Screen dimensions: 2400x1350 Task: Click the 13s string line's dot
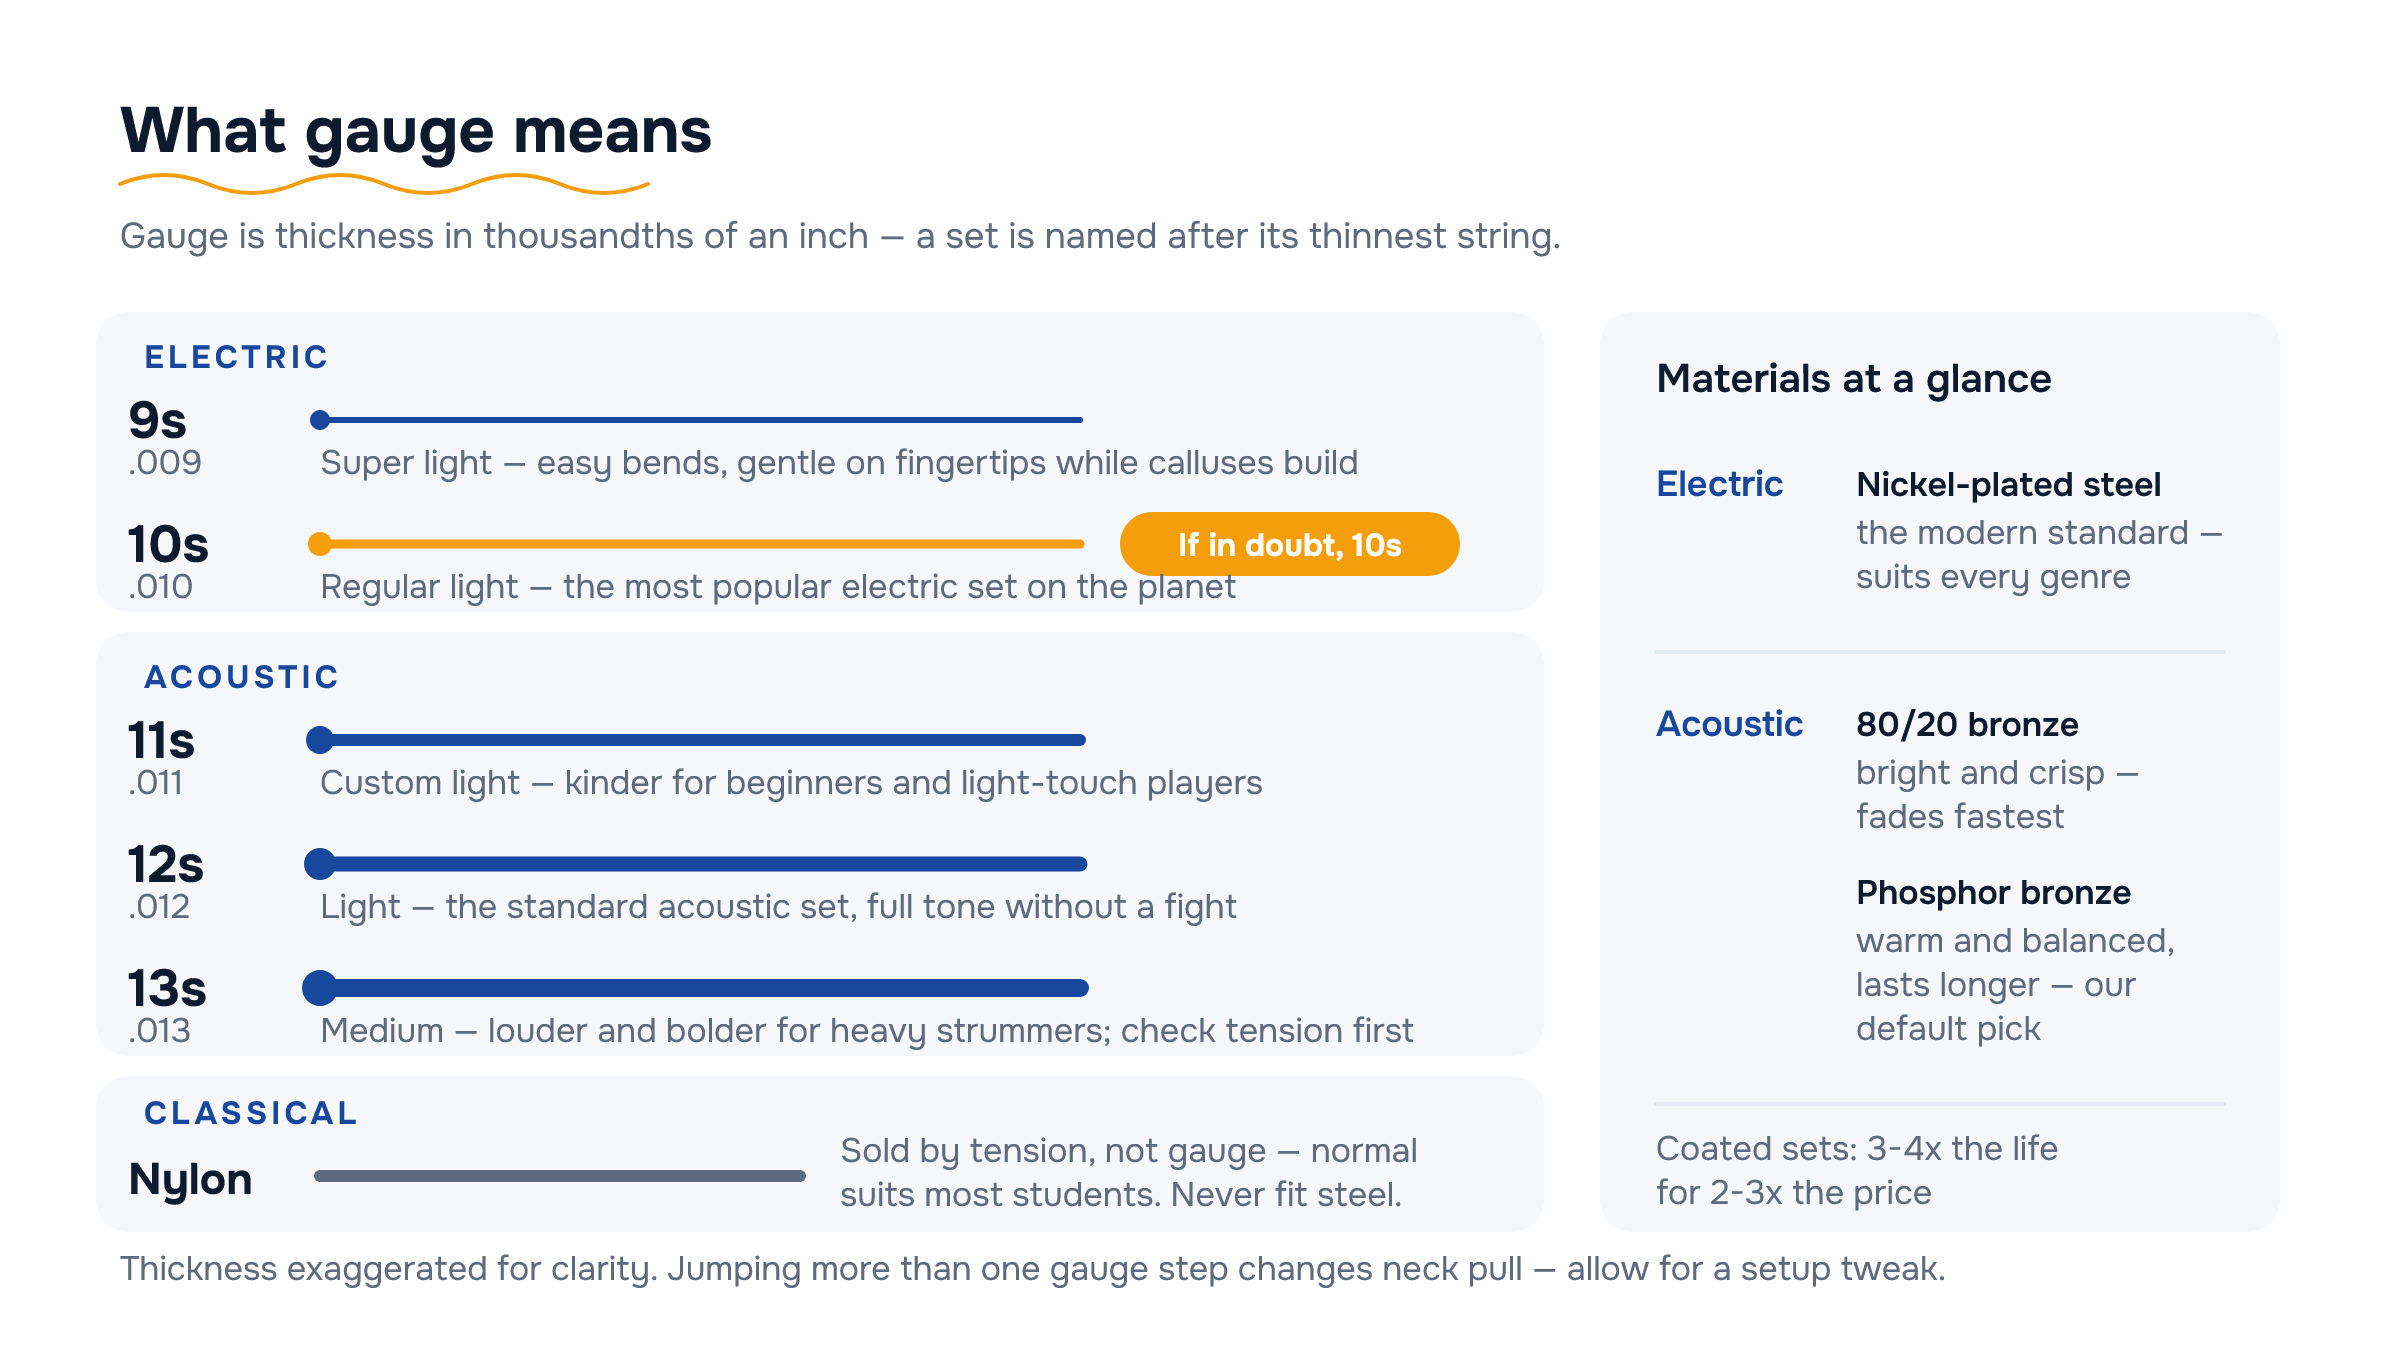pyautogui.click(x=320, y=988)
